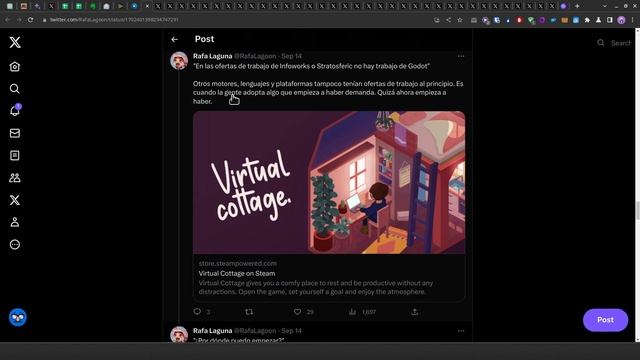The height and width of the screenshot is (360, 640).
Task: Open Rafa Laguna name on the second post
Action: click(213, 331)
